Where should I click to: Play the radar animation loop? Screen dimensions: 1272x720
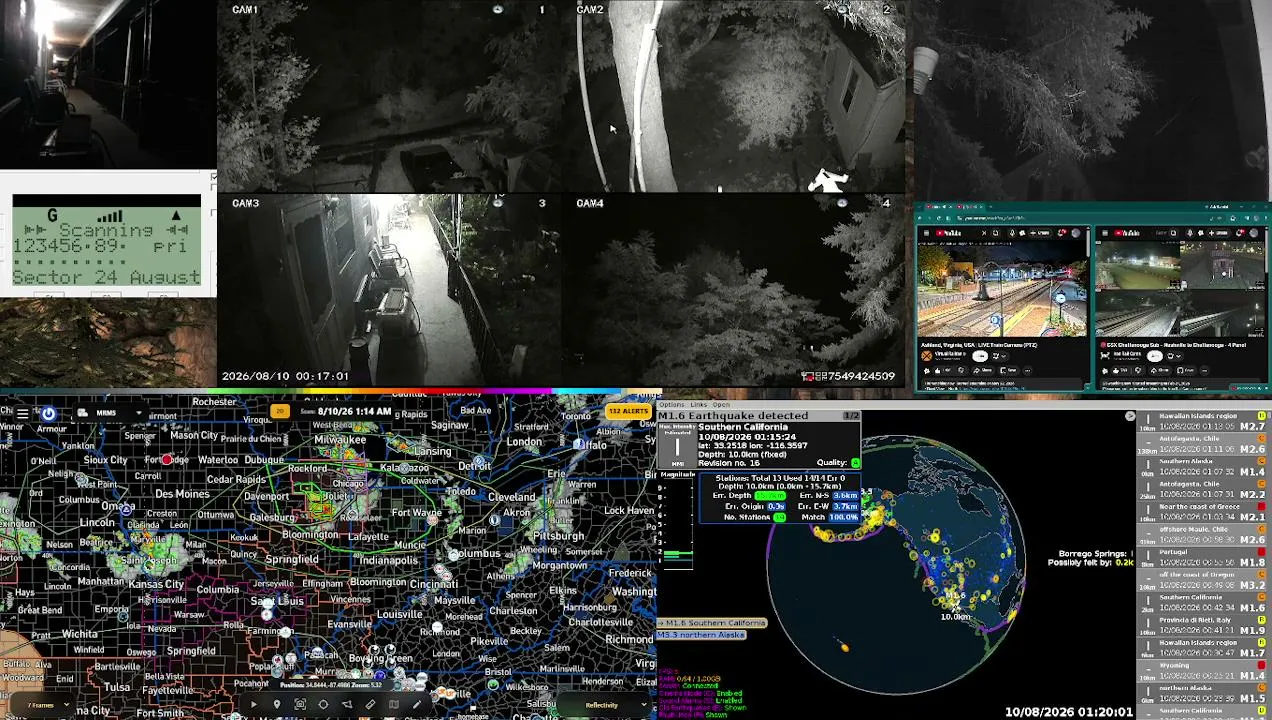pos(253,704)
